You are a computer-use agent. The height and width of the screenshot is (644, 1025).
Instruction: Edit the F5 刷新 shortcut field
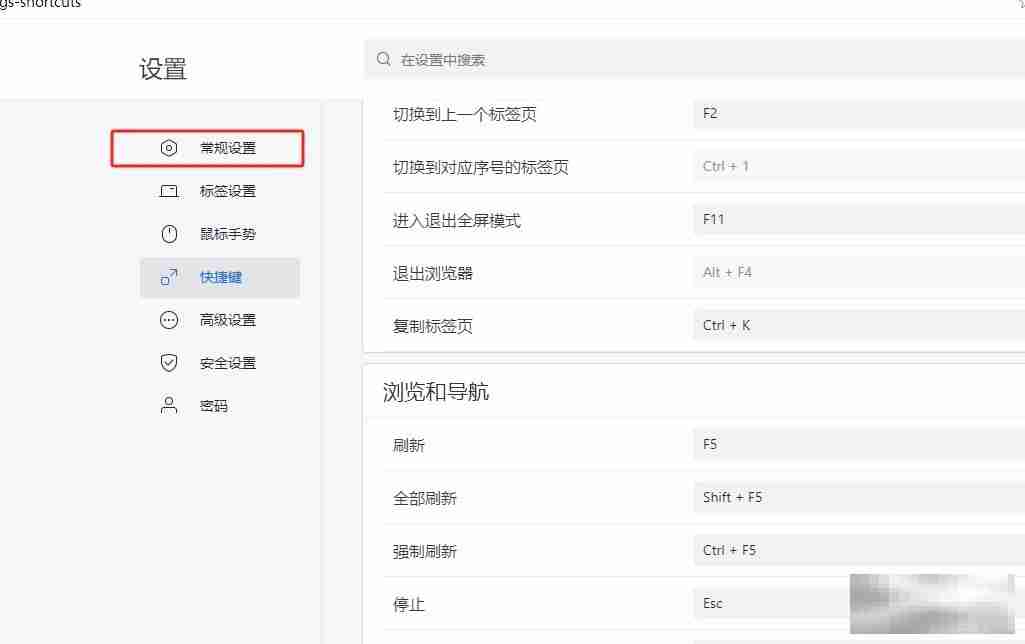click(859, 445)
